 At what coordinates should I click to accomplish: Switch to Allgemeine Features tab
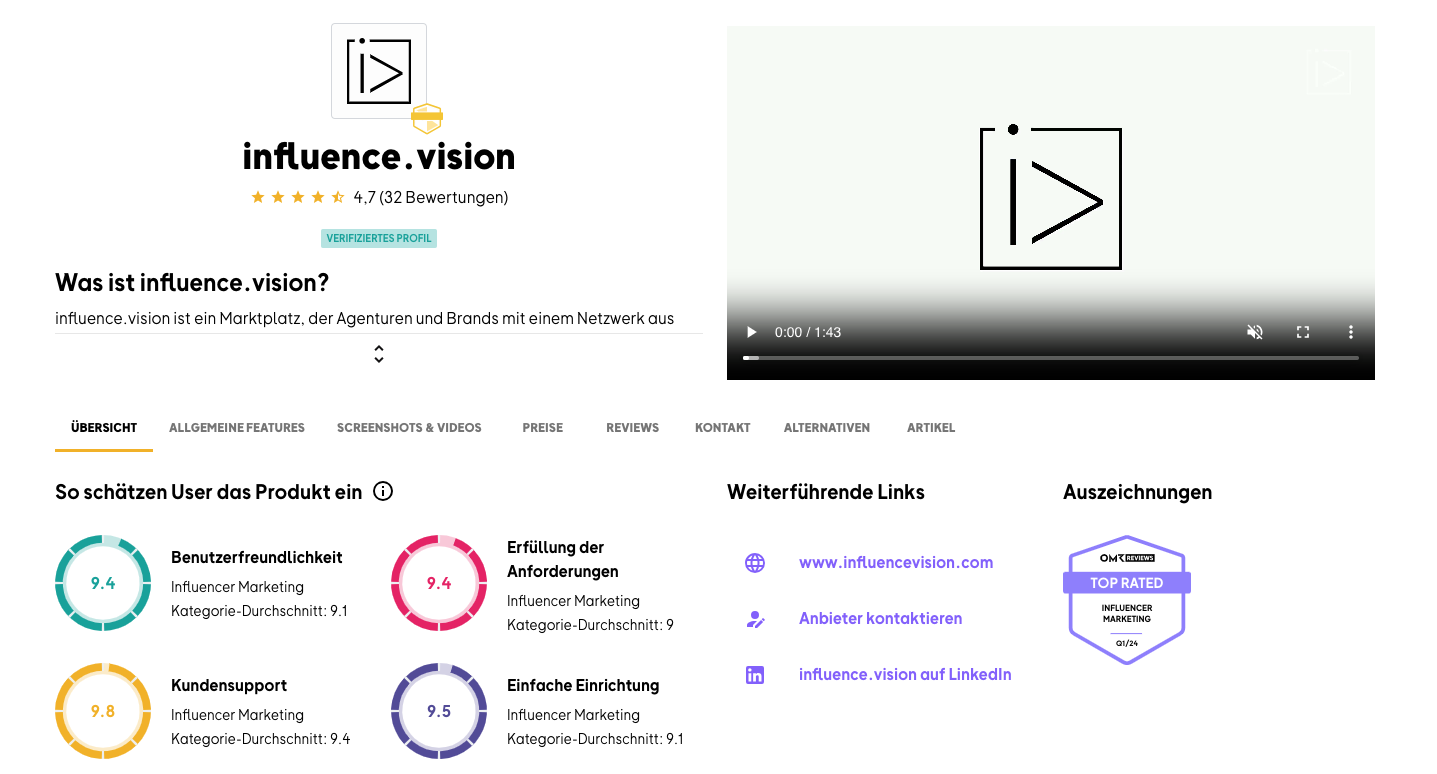(237, 428)
